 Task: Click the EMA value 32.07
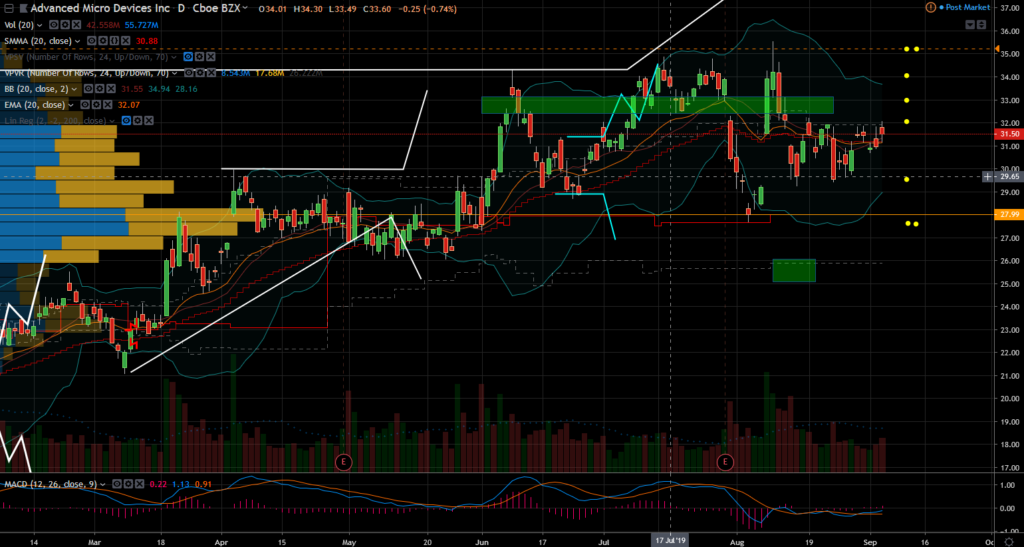(129, 104)
